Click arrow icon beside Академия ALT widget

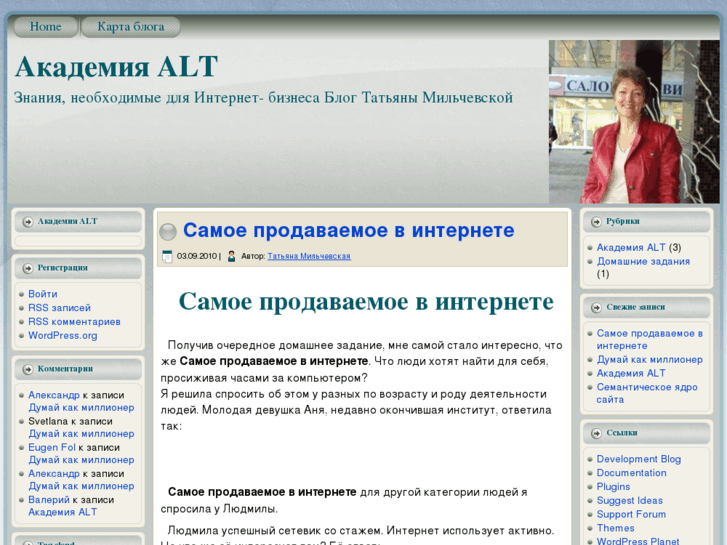[28, 222]
